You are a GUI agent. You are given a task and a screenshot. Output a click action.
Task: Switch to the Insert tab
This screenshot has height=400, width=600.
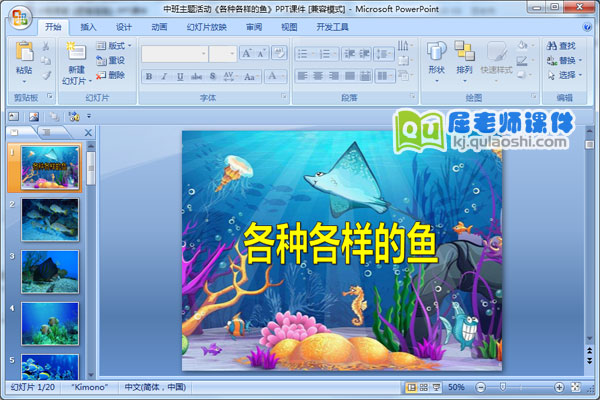tap(88, 27)
